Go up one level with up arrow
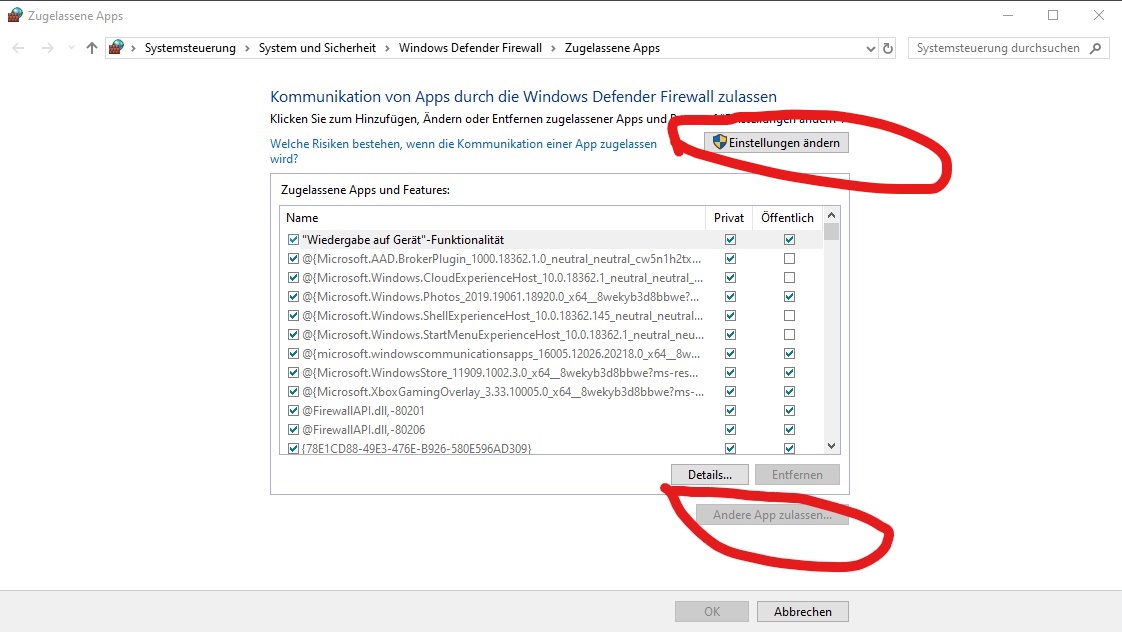This screenshot has height=632, width=1122. [x=92, y=48]
